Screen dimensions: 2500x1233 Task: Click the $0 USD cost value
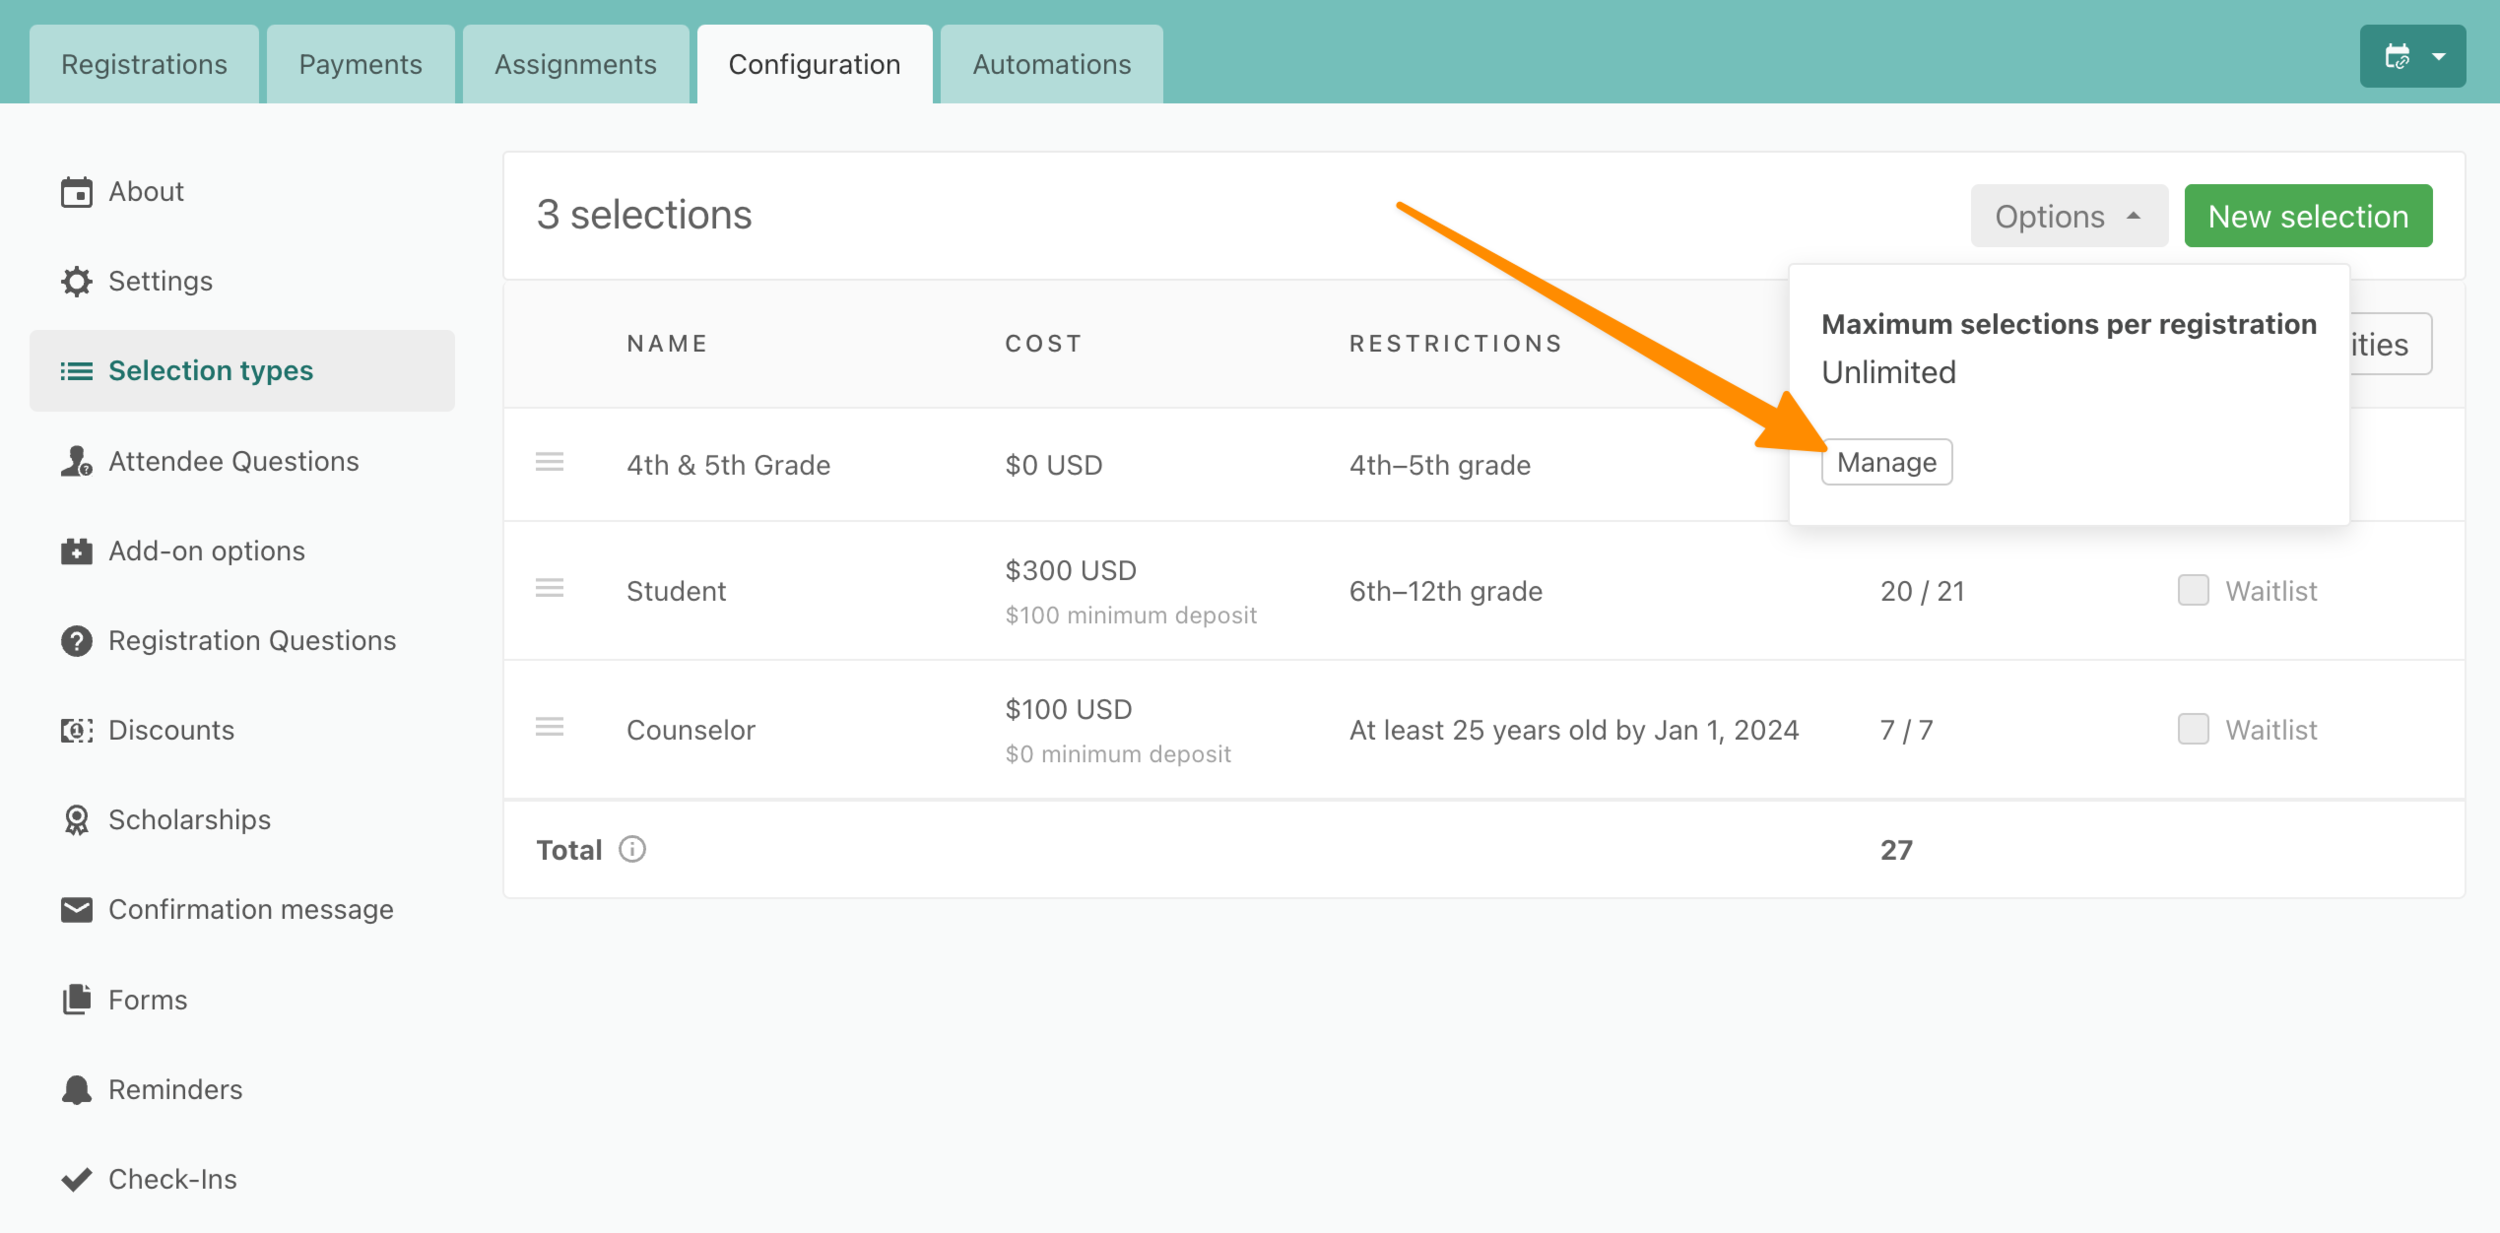[1054, 465]
